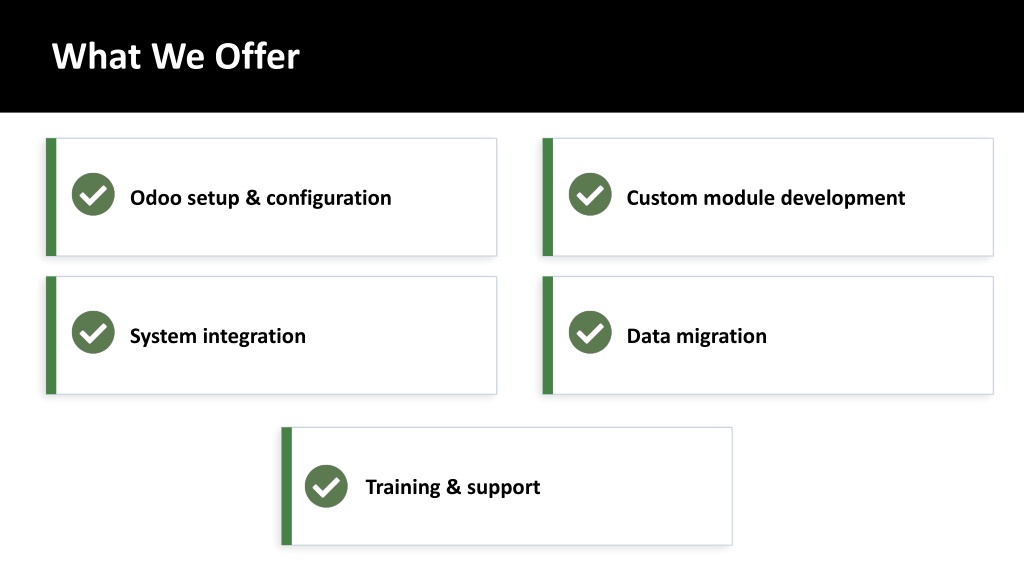Click the checkmark icon beside Odoo setup & configuration
The height and width of the screenshot is (576, 1024).
coord(93,195)
